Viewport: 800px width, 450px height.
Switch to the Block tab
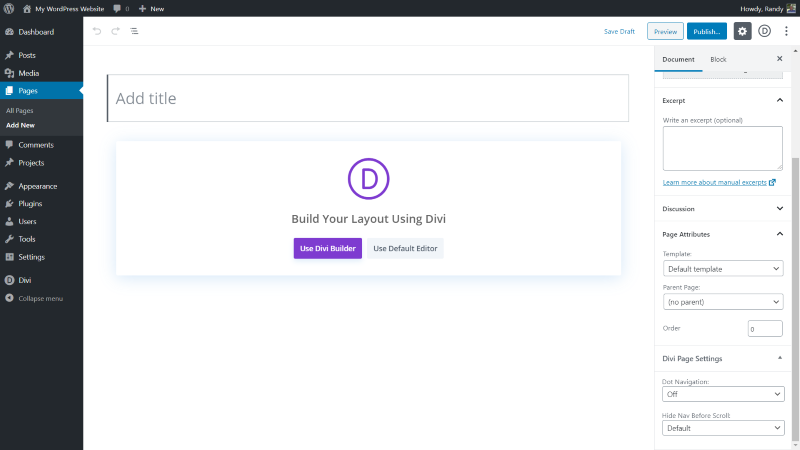(x=718, y=59)
